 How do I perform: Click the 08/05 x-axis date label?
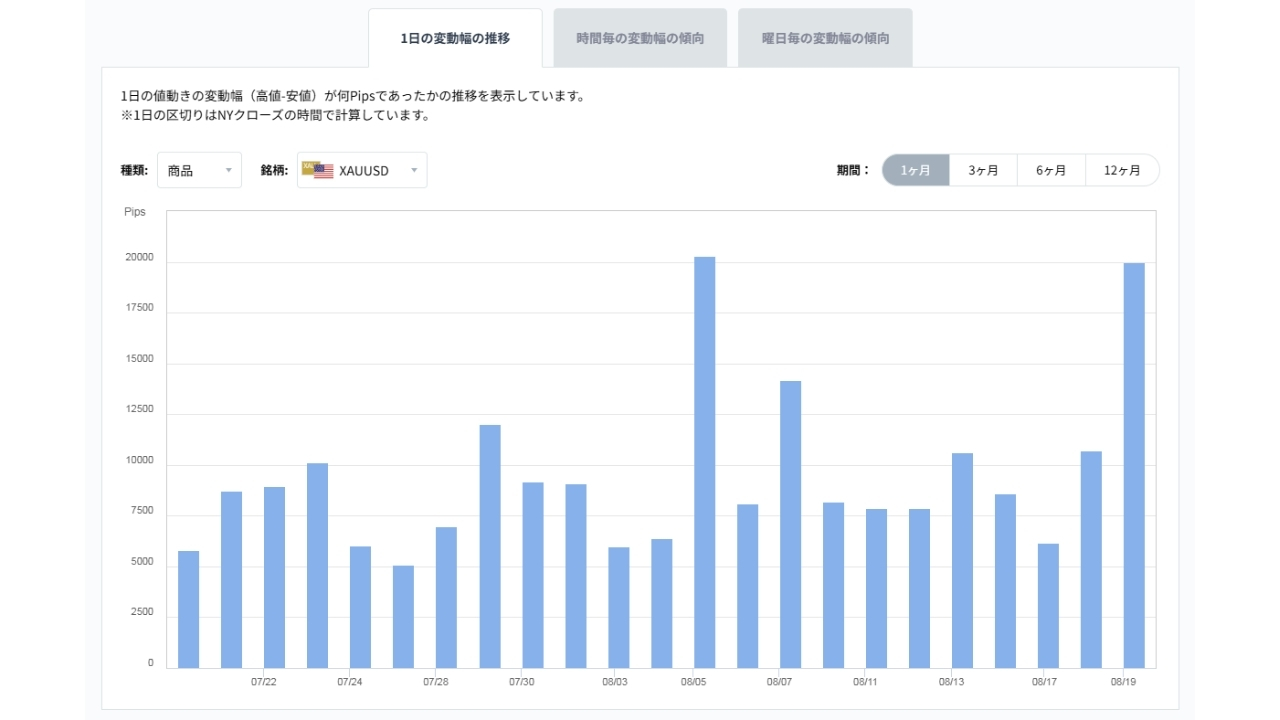tap(694, 681)
